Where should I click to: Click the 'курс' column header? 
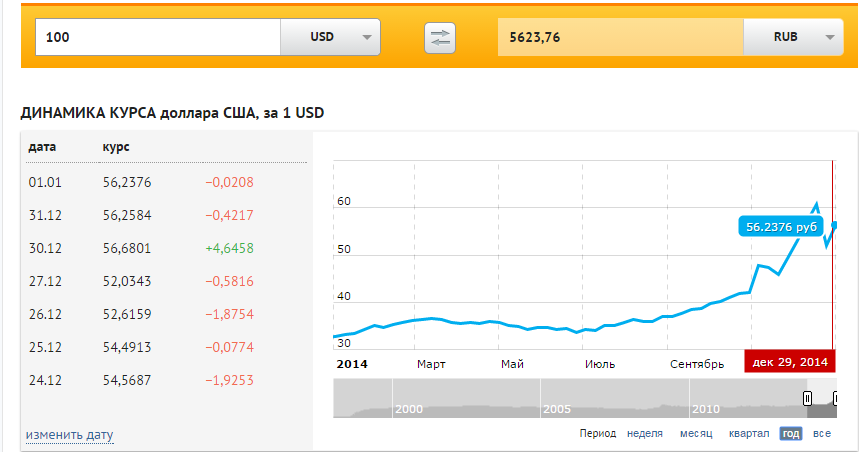(116, 147)
